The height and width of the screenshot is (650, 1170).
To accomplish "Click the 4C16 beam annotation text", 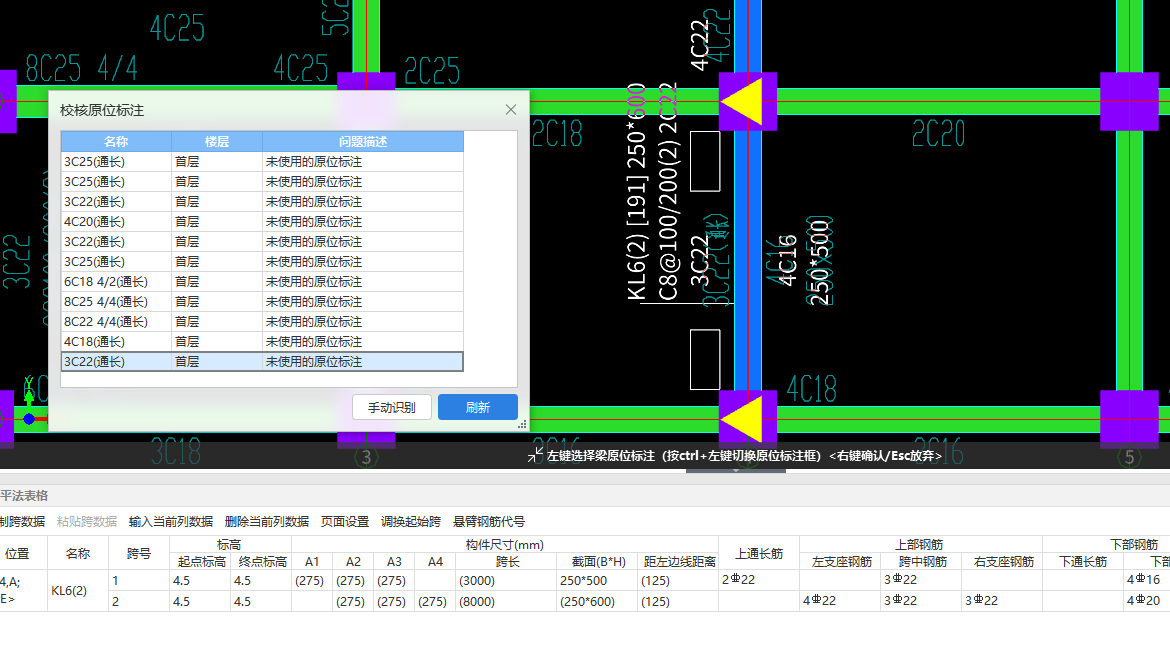I will click(x=788, y=260).
